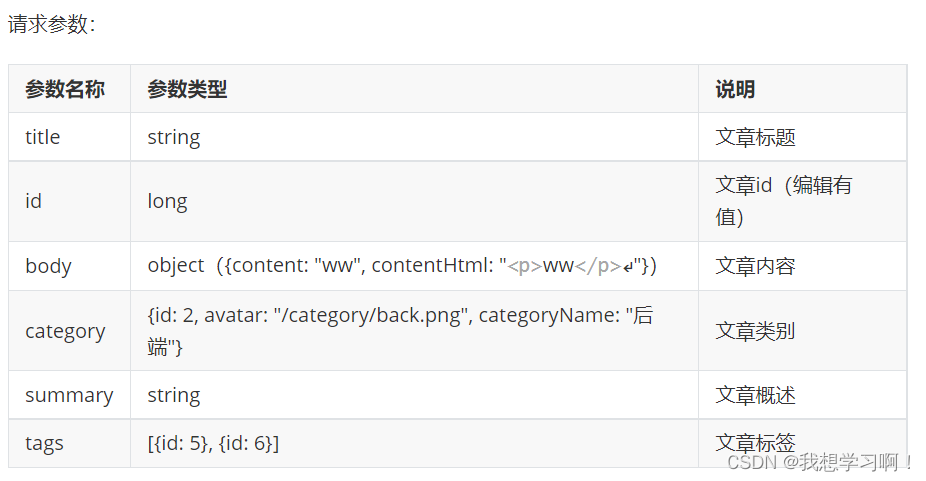Viewport: 926px width, 481px height.
Task: Click the body parameter name cell
Action: (x=48, y=266)
